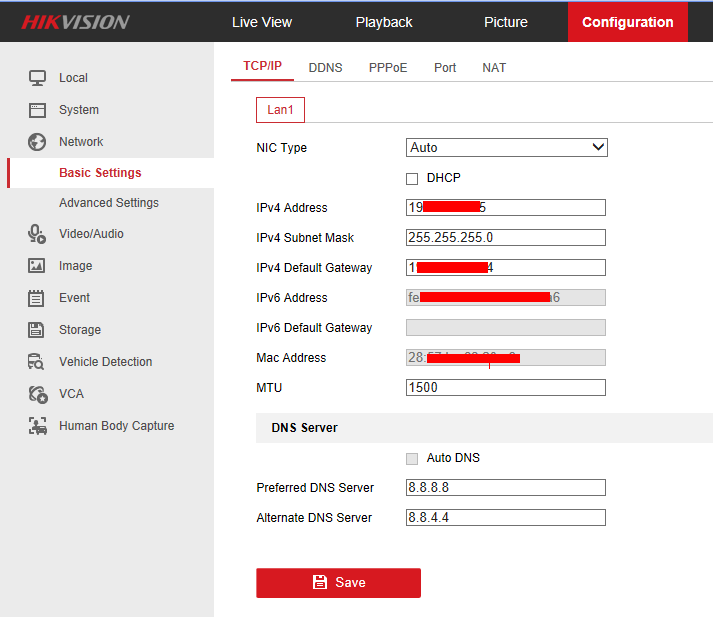
Task: Click the Video/Audio microphone icon
Action: point(37,234)
